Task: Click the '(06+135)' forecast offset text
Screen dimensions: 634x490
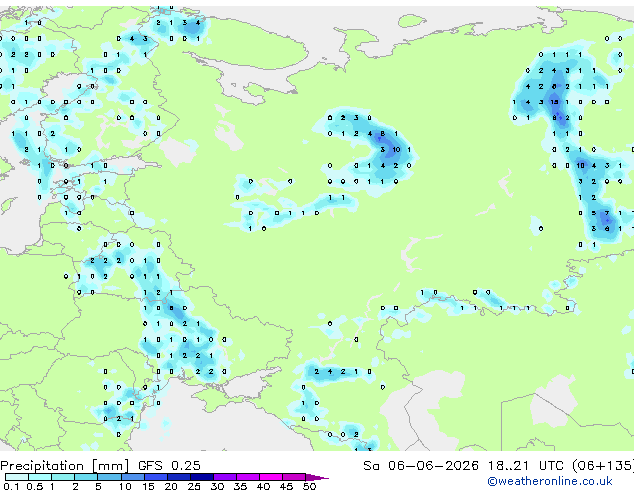Action: coord(603,466)
